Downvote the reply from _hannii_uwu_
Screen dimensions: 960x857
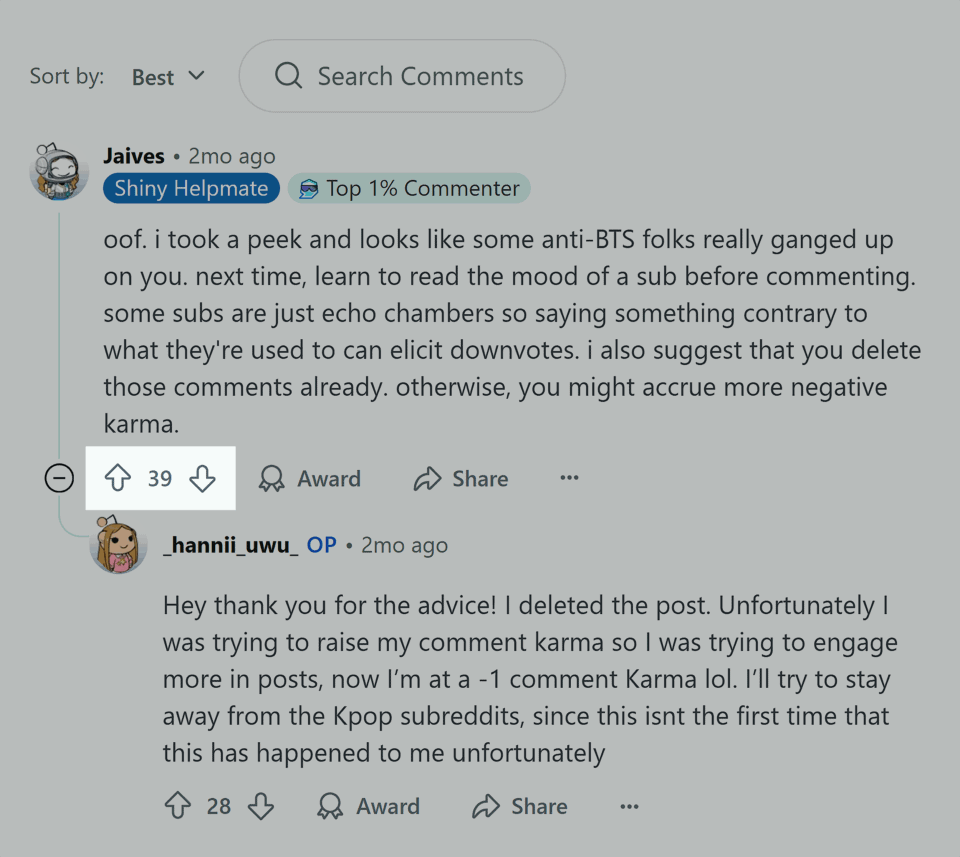click(261, 806)
